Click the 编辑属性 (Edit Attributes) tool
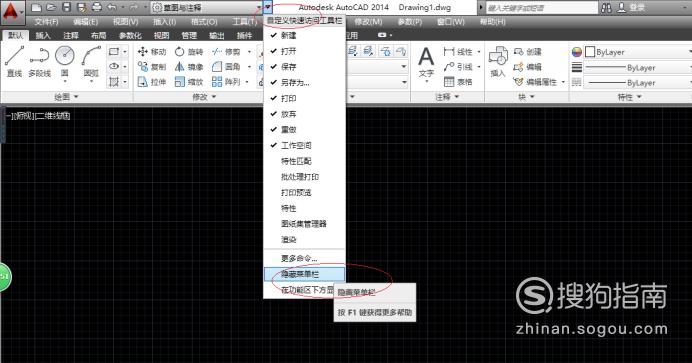692x363 pixels. pyautogui.click(x=535, y=82)
